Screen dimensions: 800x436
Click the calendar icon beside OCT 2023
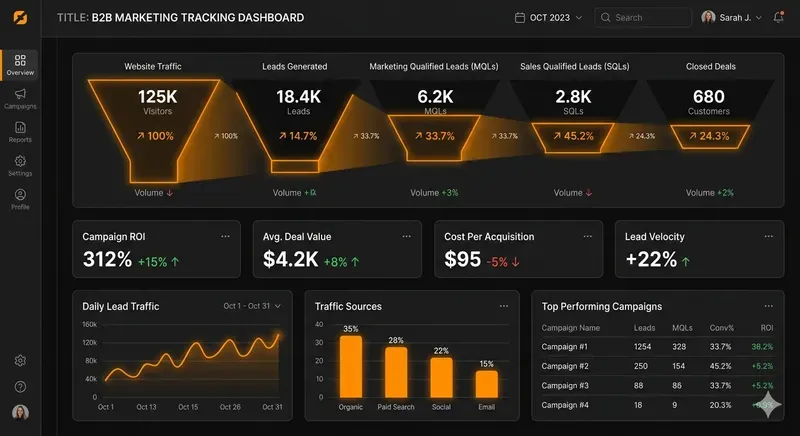pos(520,18)
